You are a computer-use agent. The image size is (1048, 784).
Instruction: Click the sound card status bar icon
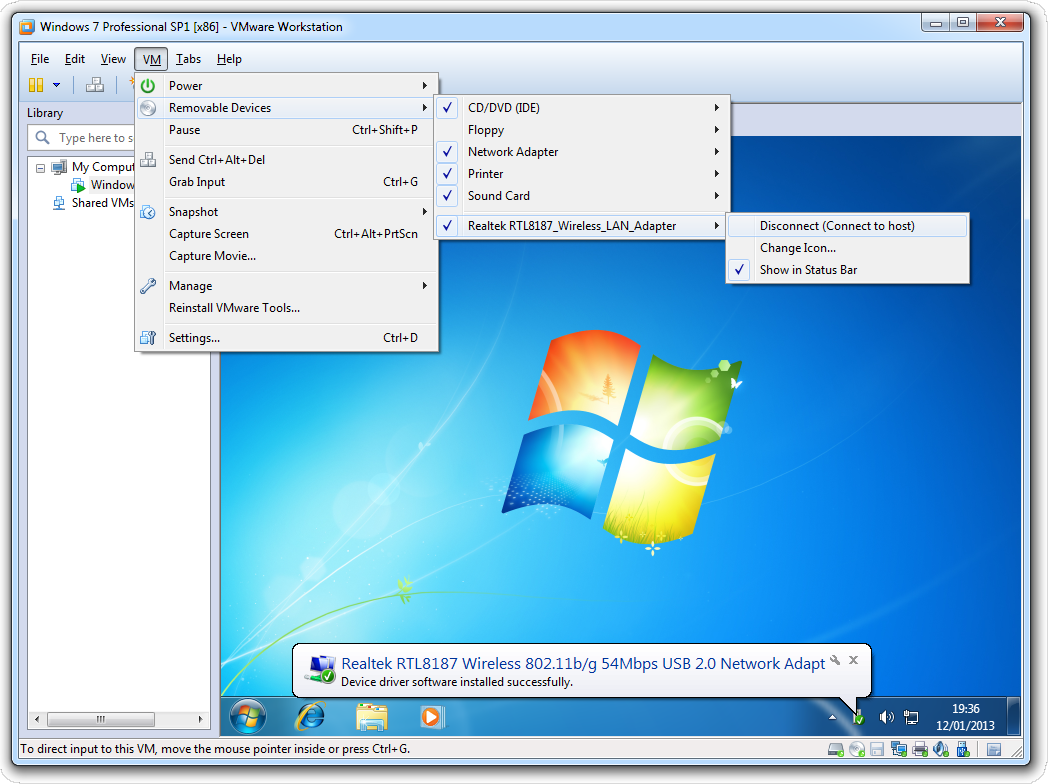940,749
